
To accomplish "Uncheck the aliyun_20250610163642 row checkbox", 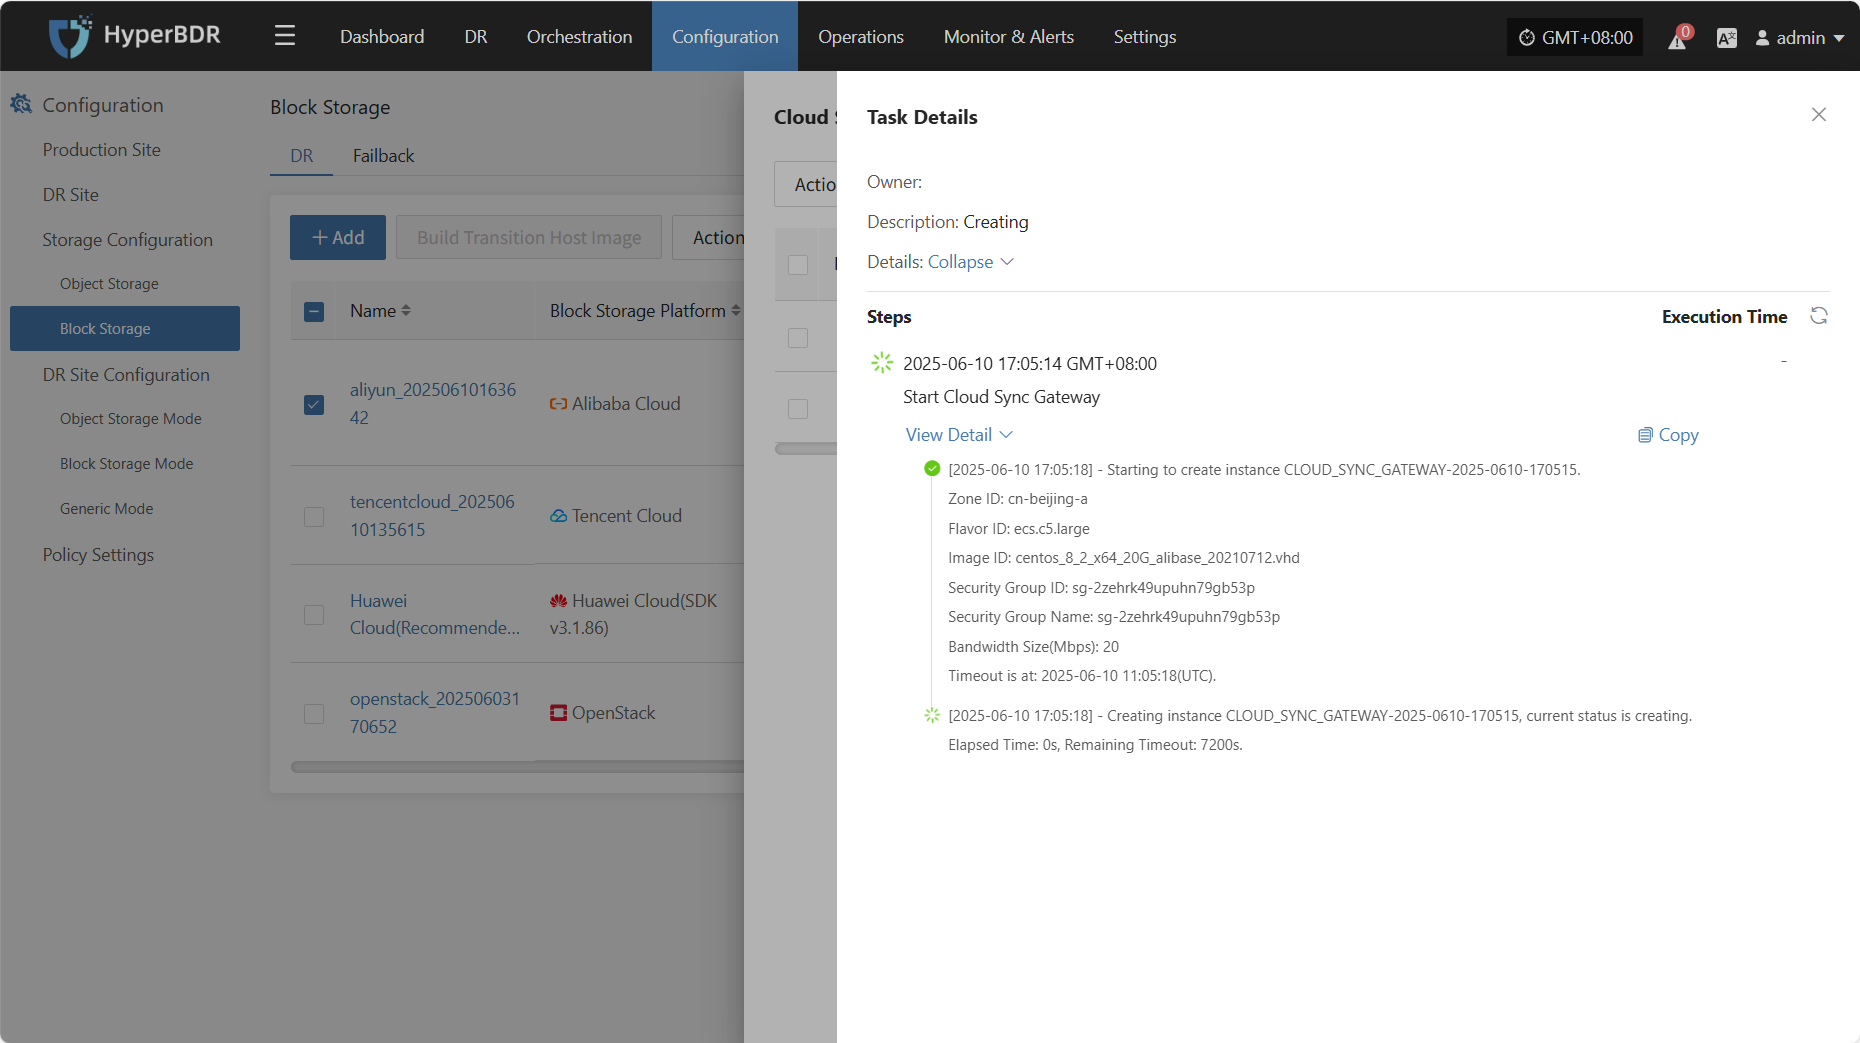I will 314,405.
